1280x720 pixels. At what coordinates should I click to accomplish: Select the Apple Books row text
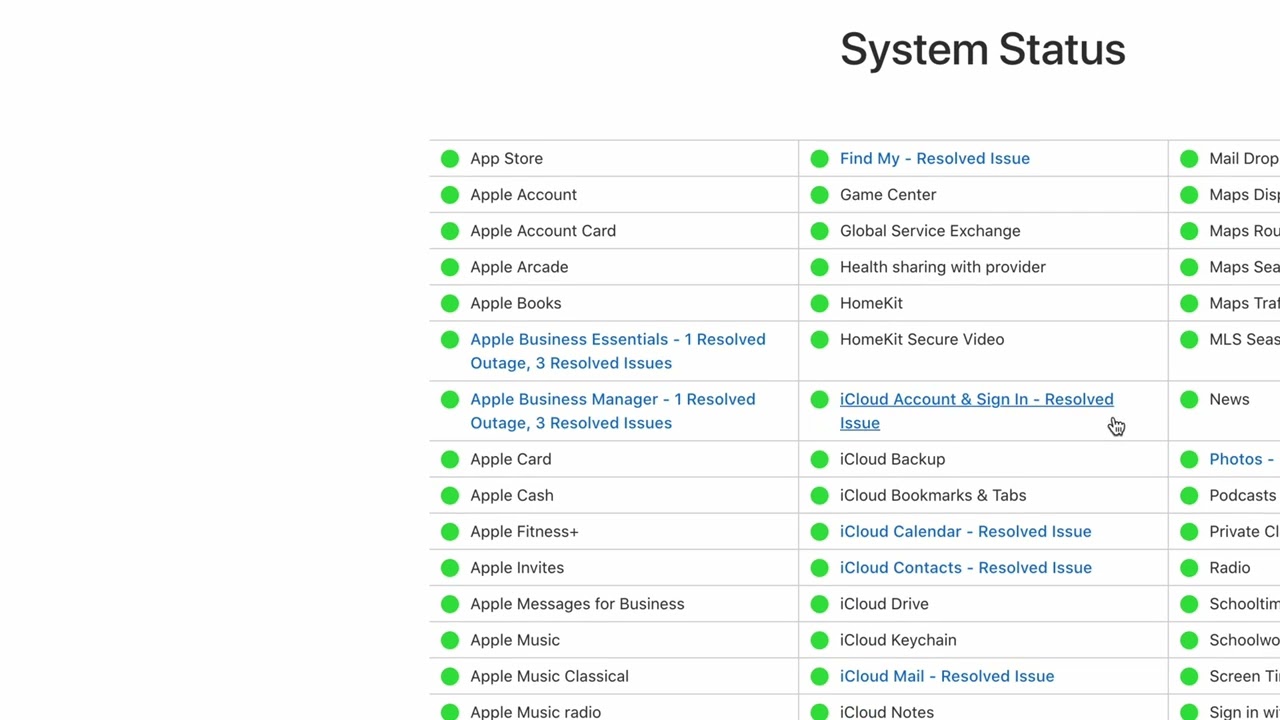point(516,303)
